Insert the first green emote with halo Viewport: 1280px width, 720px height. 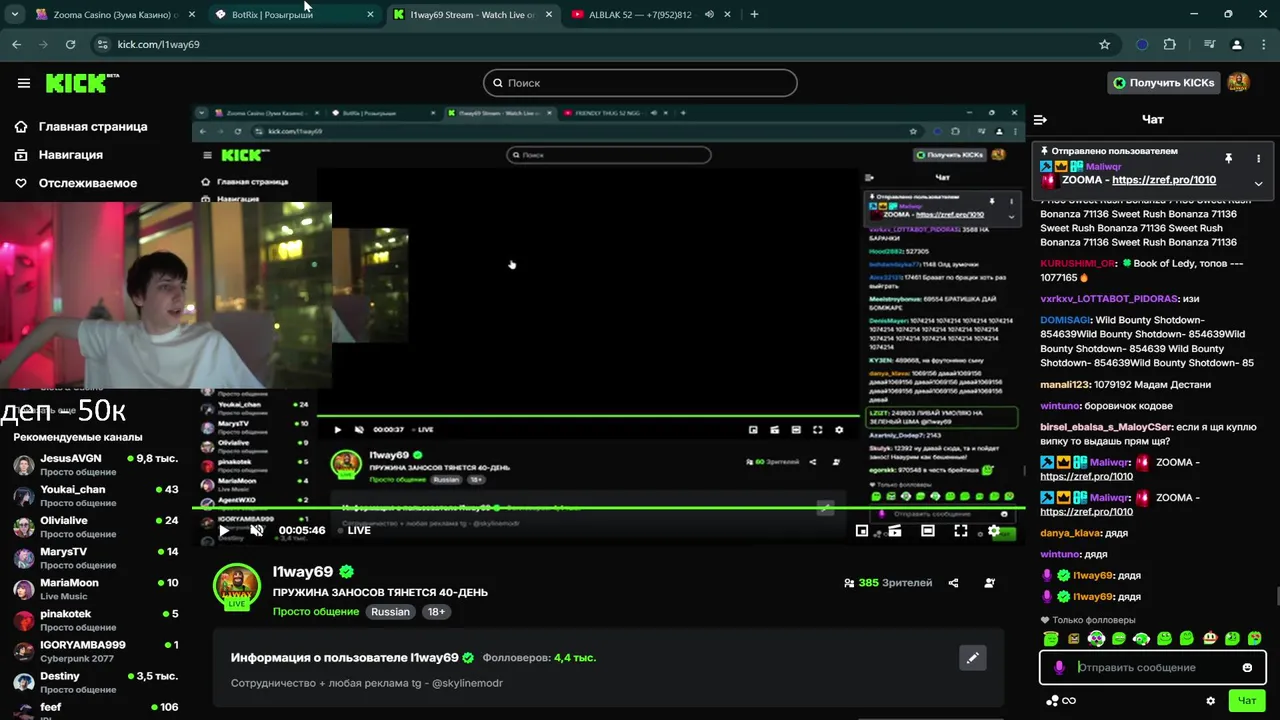pos(1051,638)
